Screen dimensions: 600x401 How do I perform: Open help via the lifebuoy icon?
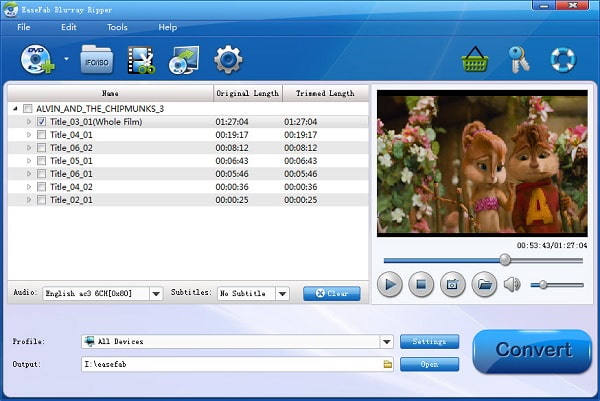(563, 60)
